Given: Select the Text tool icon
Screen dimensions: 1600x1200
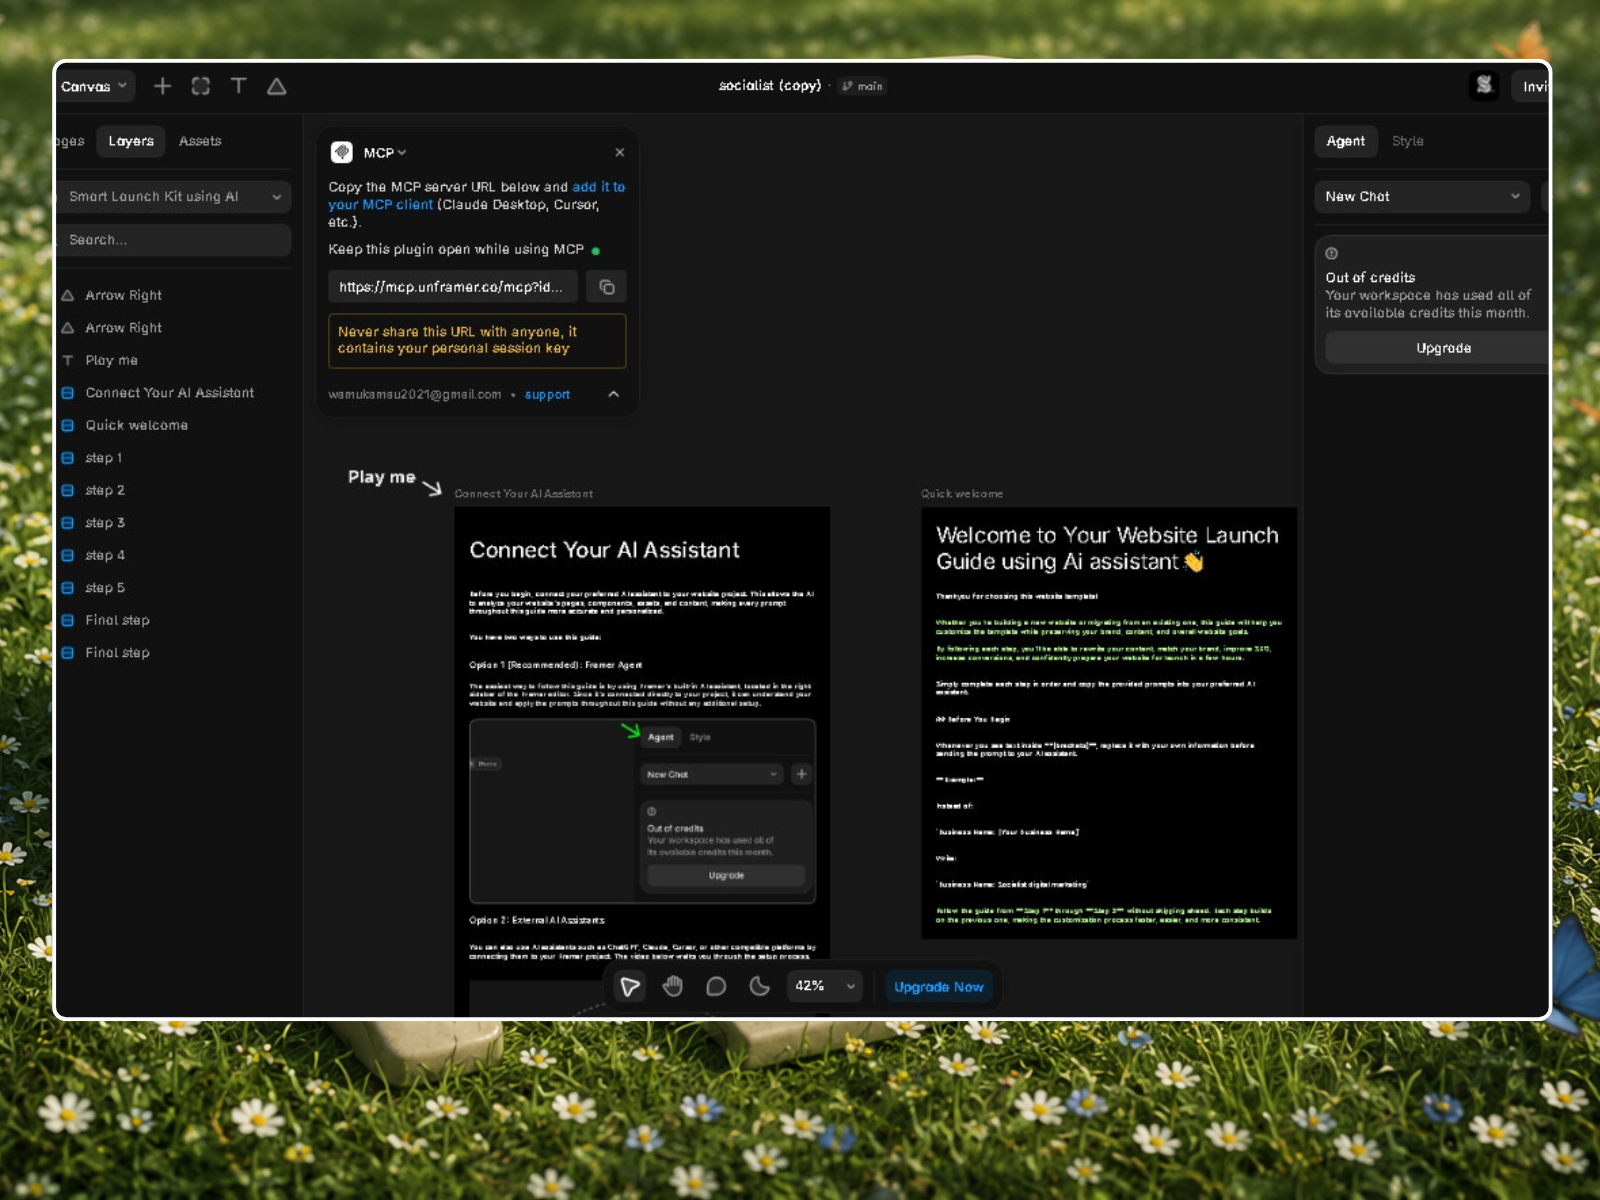Looking at the screenshot, I should (x=238, y=86).
